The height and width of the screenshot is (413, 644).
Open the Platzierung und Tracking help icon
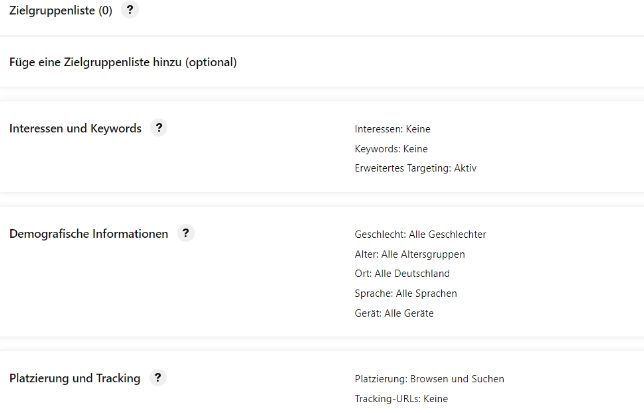click(158, 378)
